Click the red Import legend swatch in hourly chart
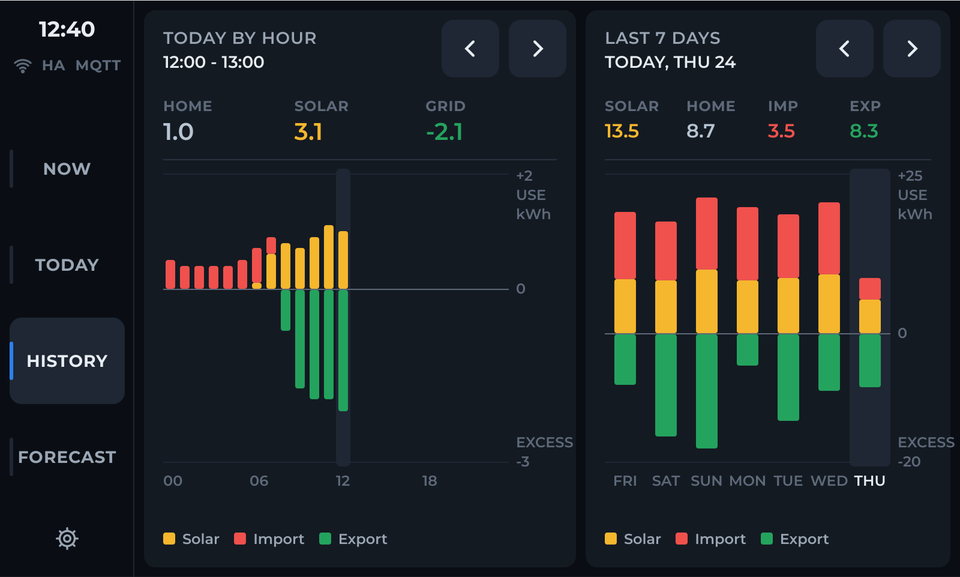The height and width of the screenshot is (577, 960). point(240,539)
